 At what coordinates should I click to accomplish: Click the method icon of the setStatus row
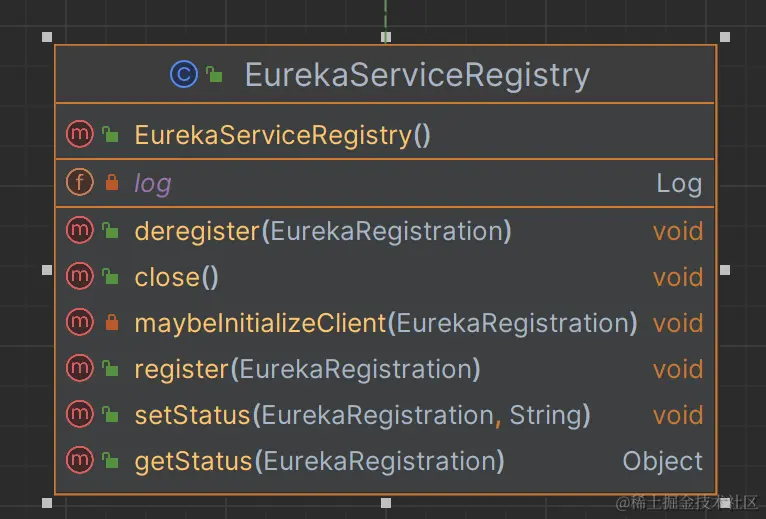[x=80, y=413]
